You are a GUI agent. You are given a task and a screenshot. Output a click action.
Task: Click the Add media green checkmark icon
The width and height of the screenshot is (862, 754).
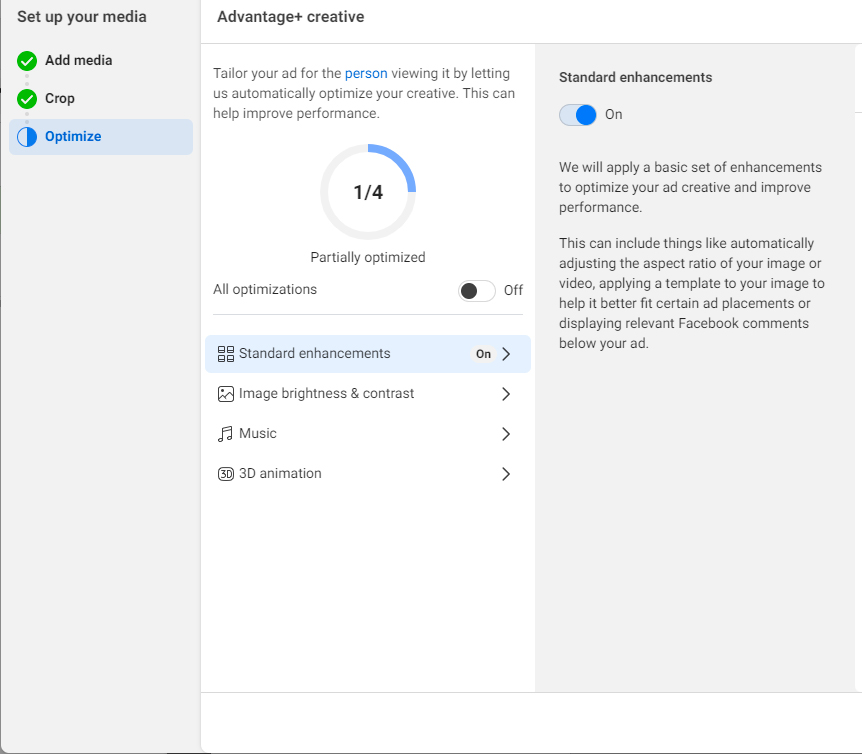click(x=27, y=61)
